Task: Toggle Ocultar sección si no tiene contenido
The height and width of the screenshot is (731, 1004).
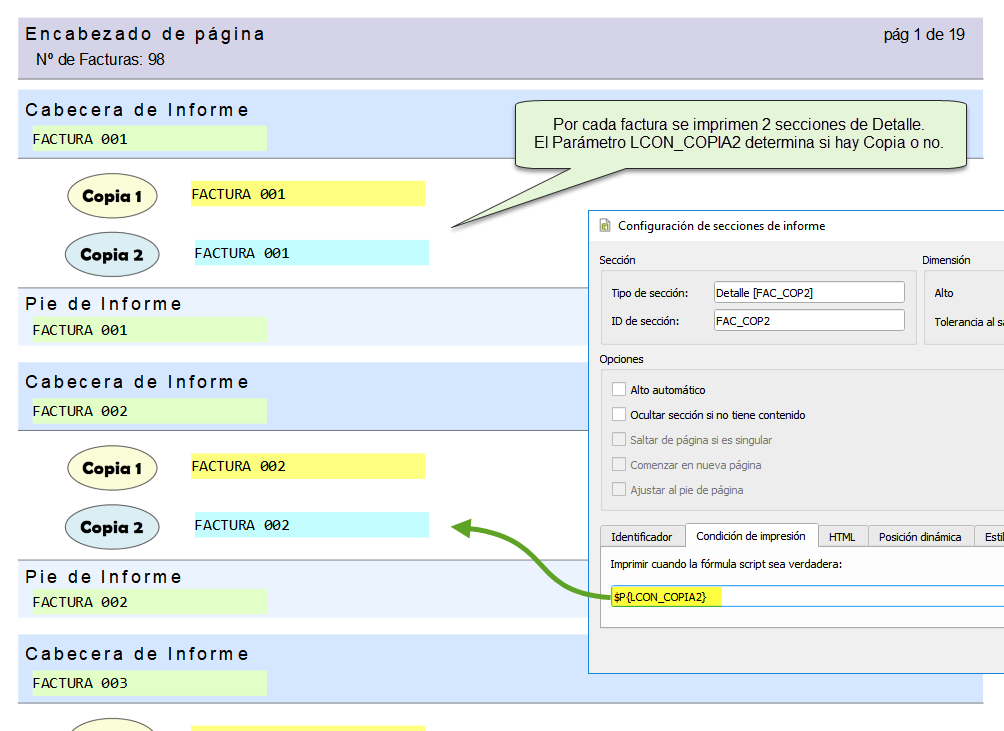Action: 619,415
